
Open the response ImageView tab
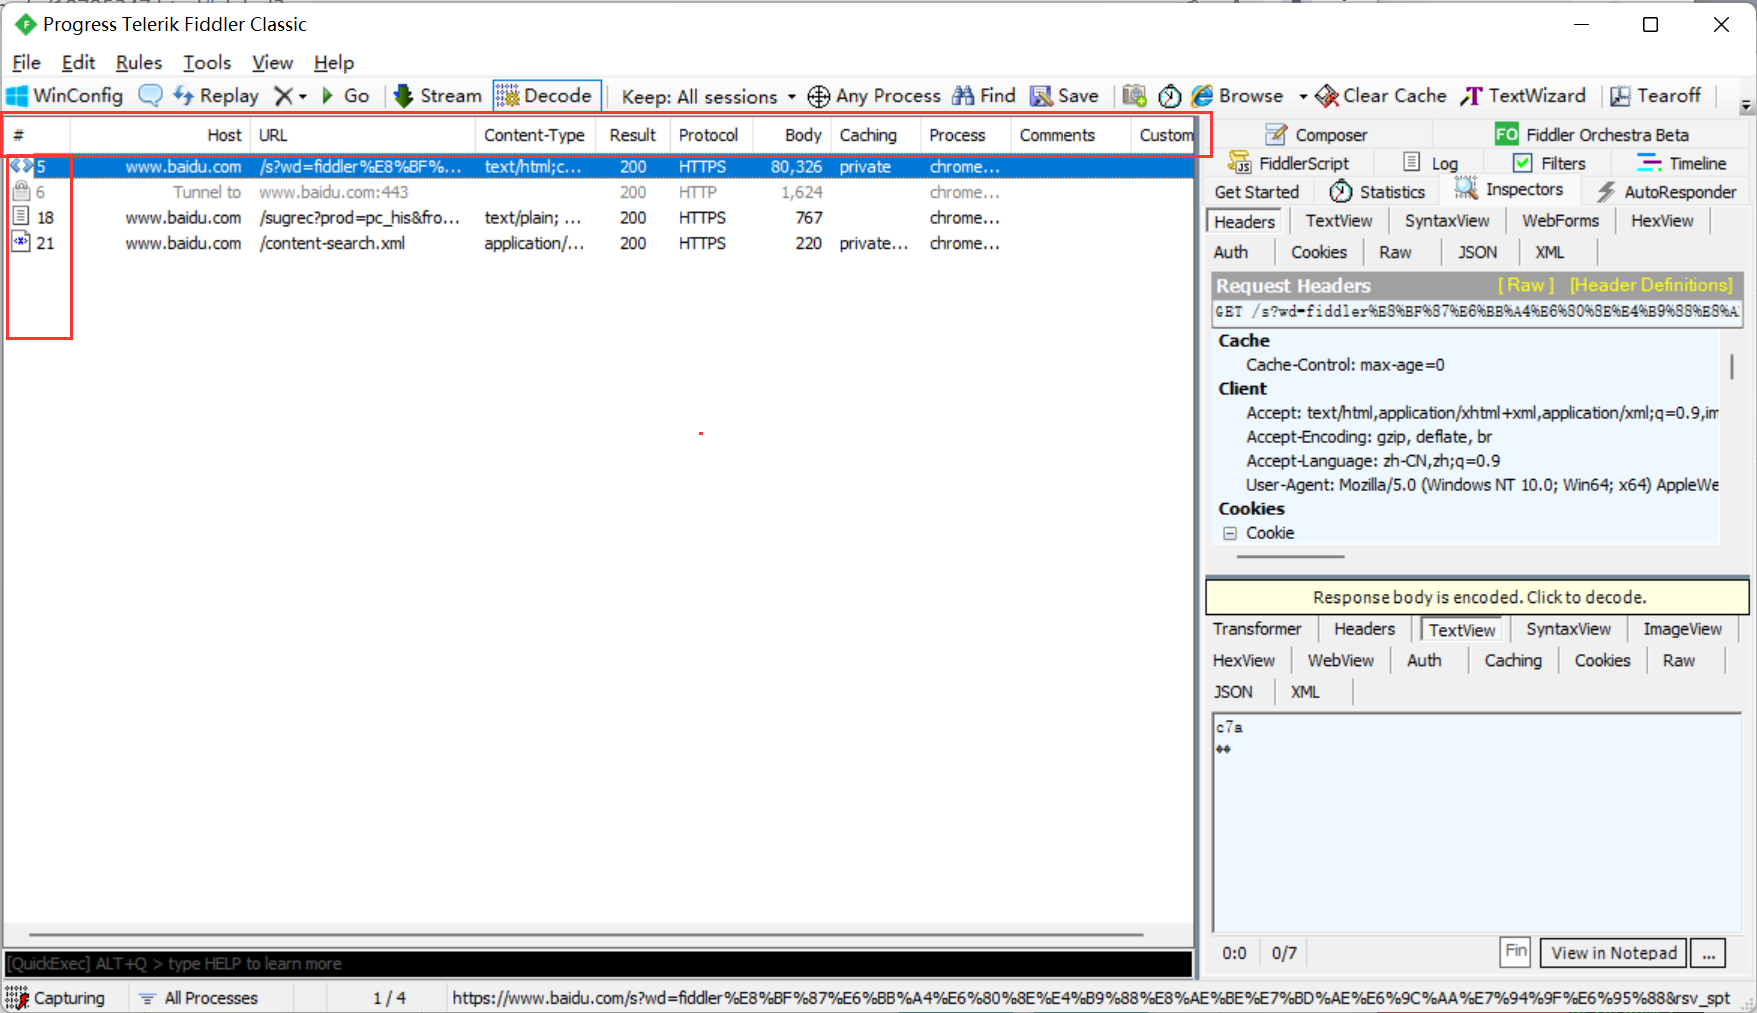(x=1683, y=629)
